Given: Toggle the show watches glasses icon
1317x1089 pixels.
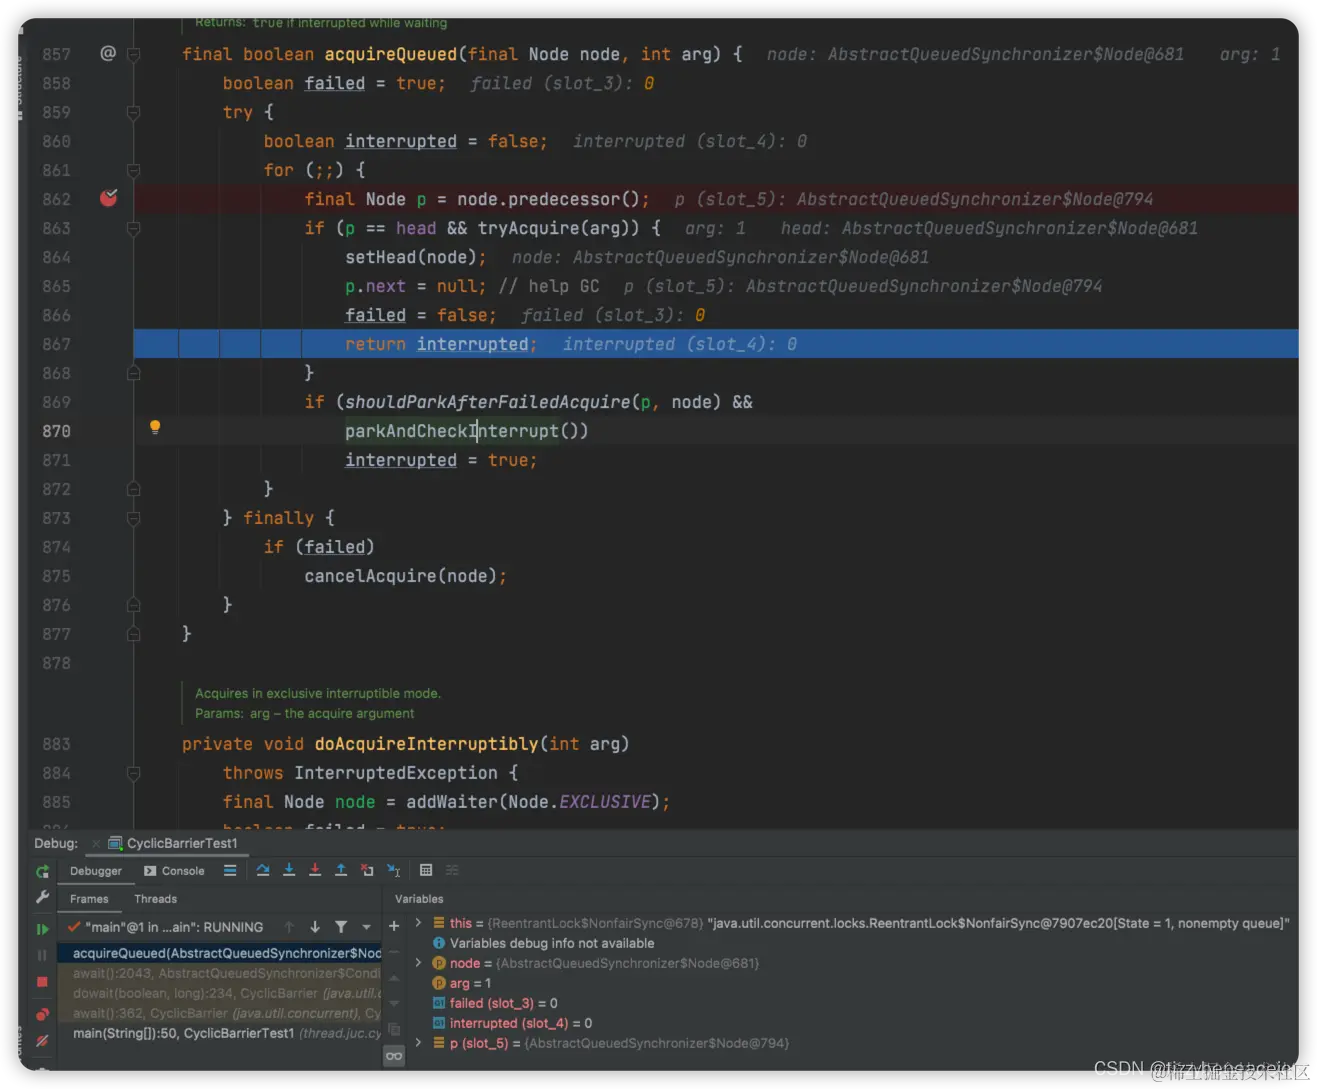Looking at the screenshot, I should pyautogui.click(x=394, y=1056).
